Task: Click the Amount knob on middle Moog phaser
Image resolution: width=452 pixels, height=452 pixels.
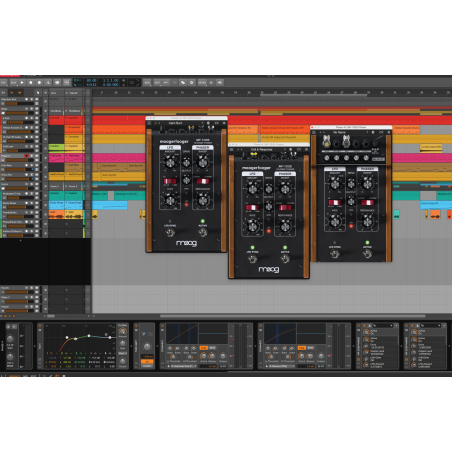Action: (x=253, y=189)
